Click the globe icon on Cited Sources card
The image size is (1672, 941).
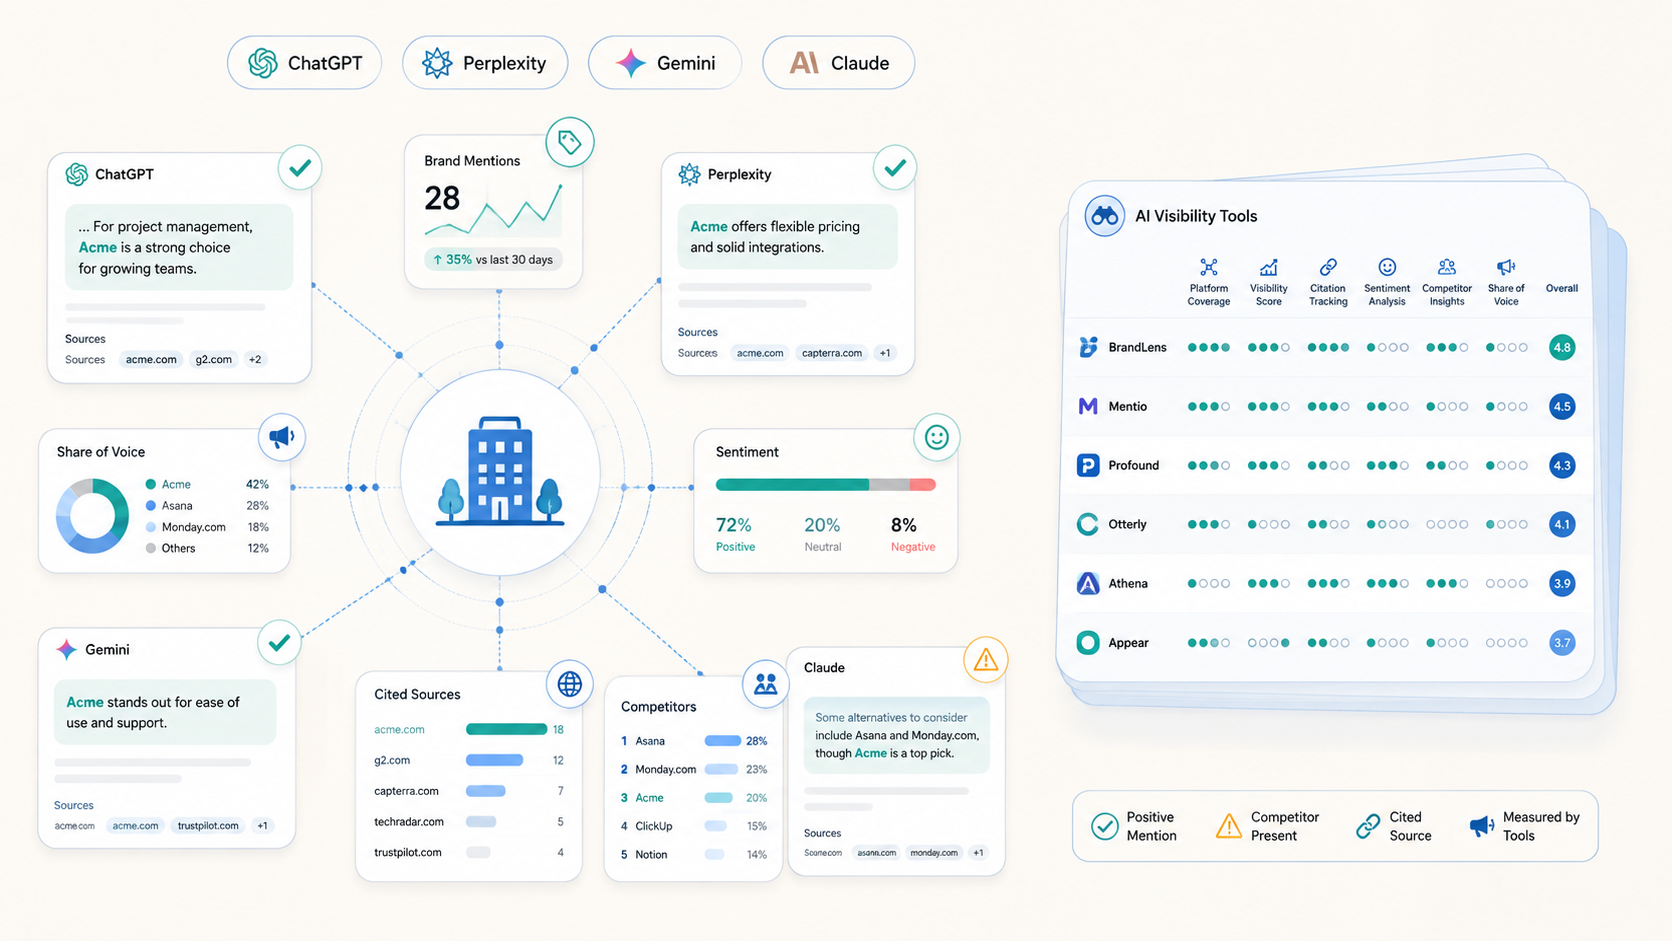[x=570, y=684]
